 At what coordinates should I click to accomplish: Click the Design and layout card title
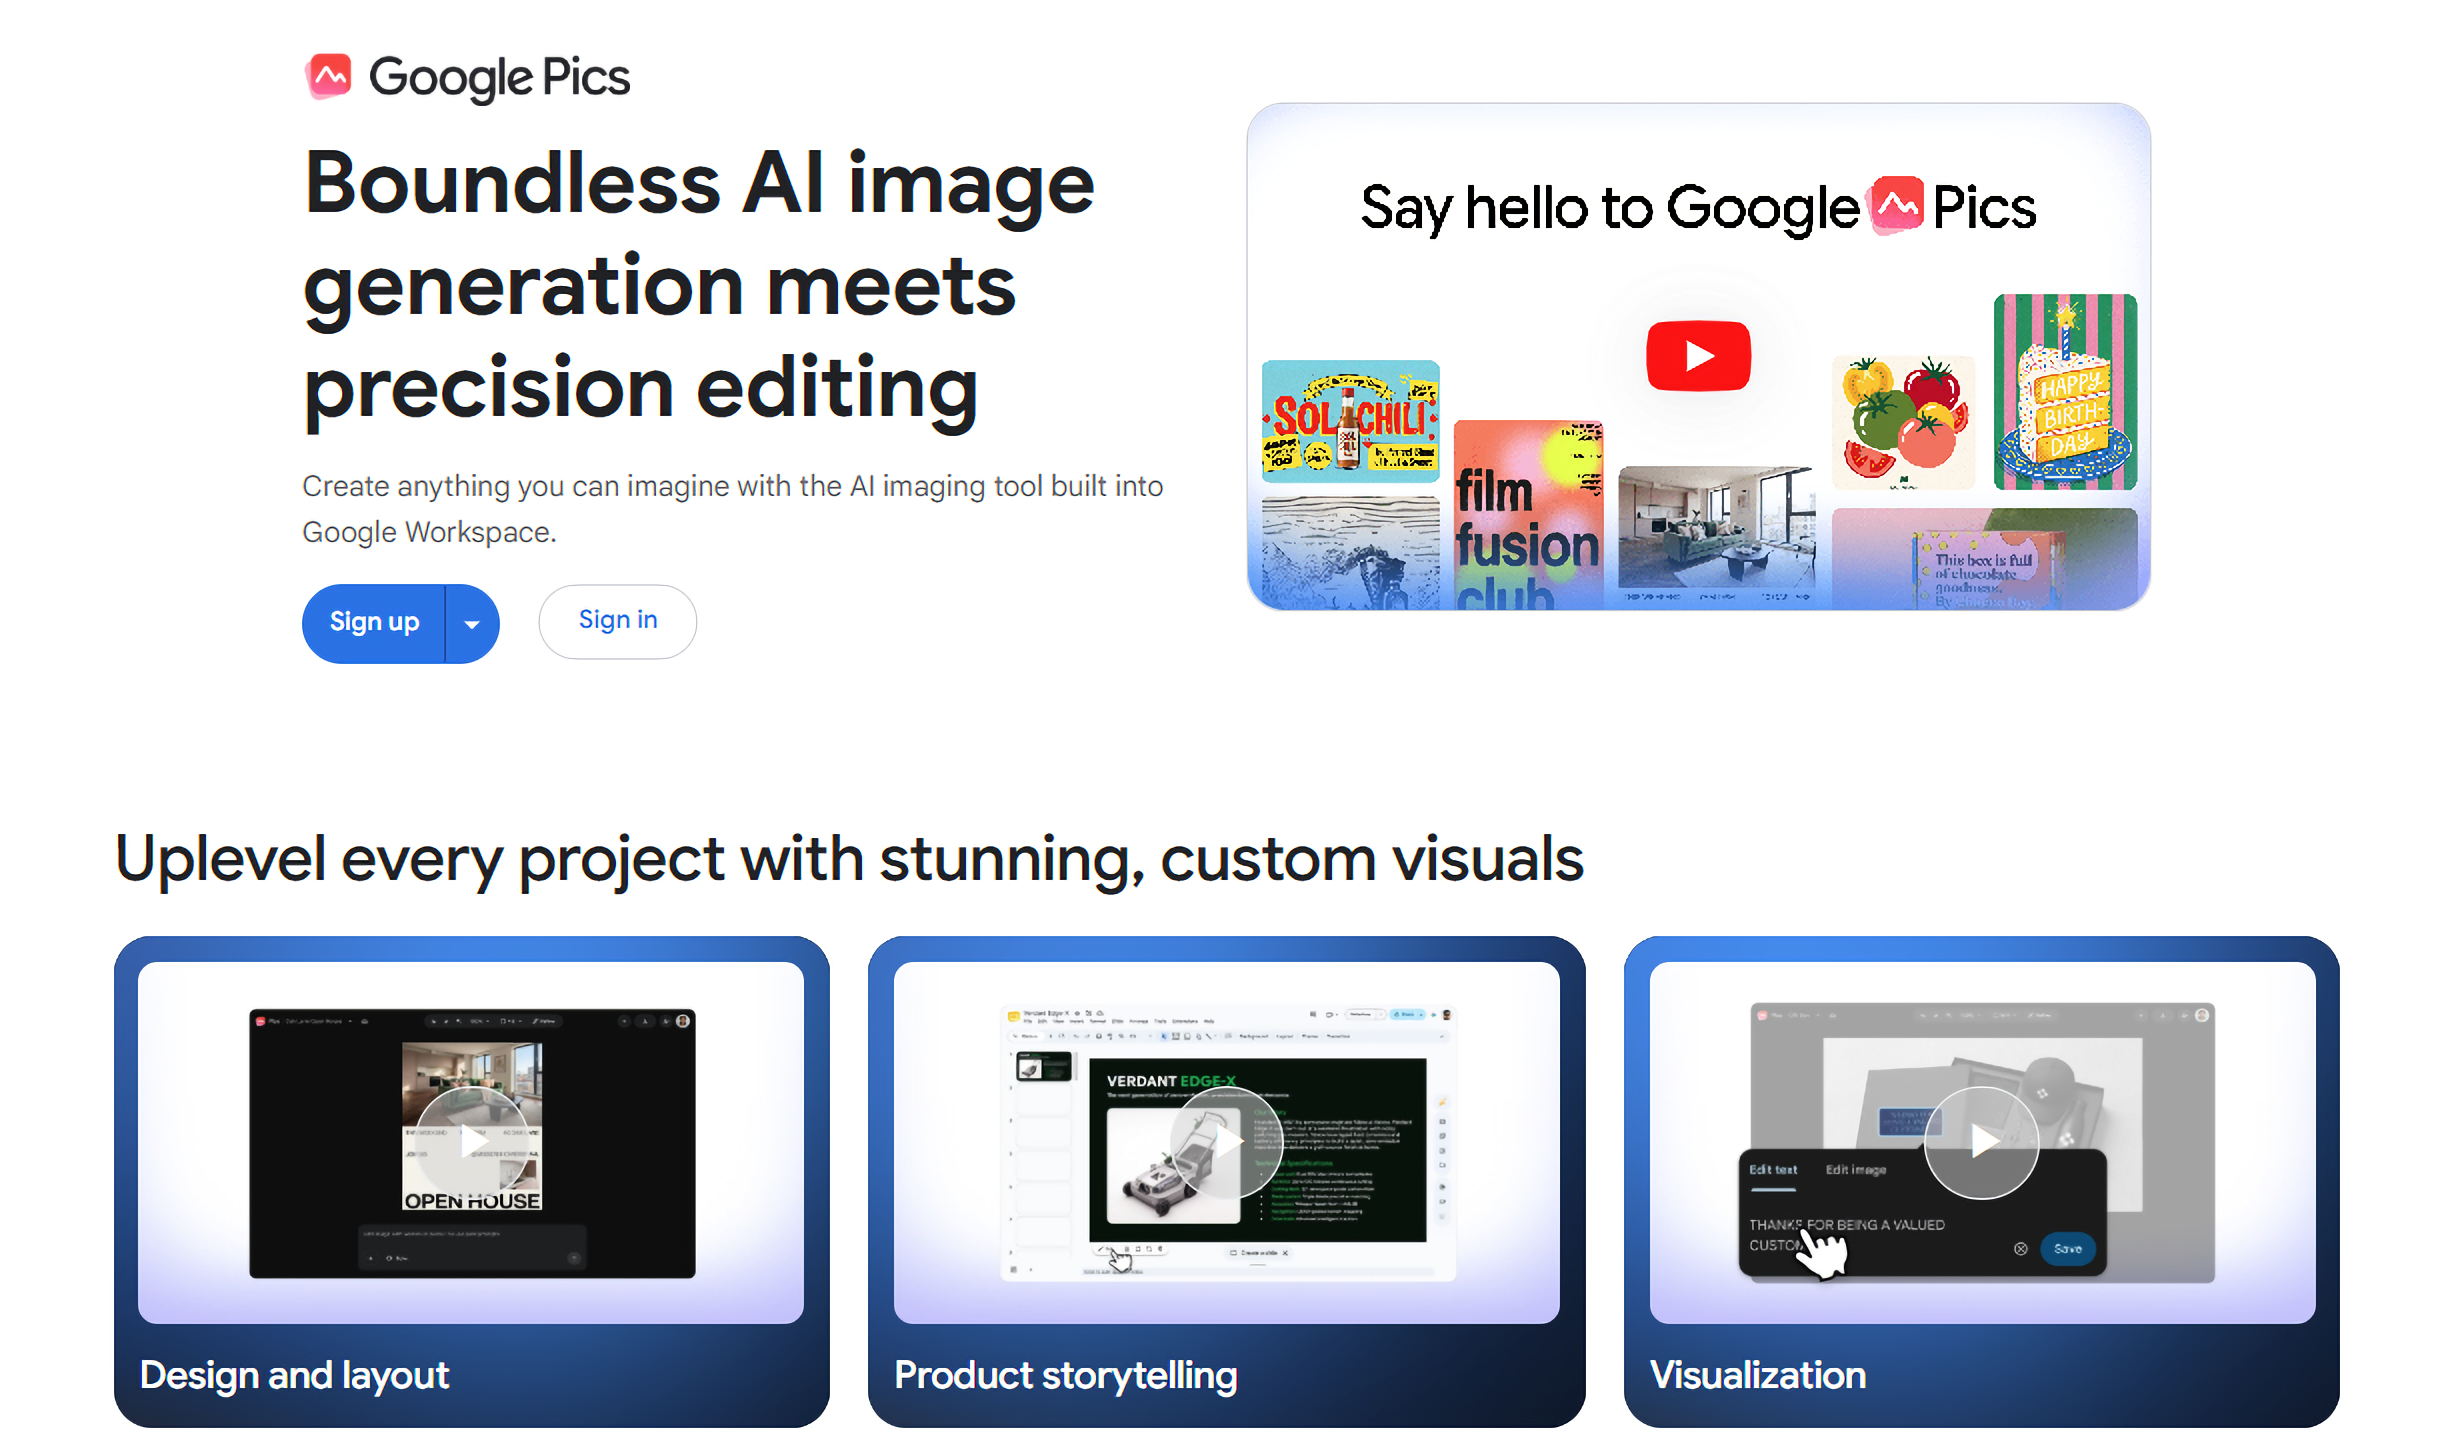pos(294,1375)
